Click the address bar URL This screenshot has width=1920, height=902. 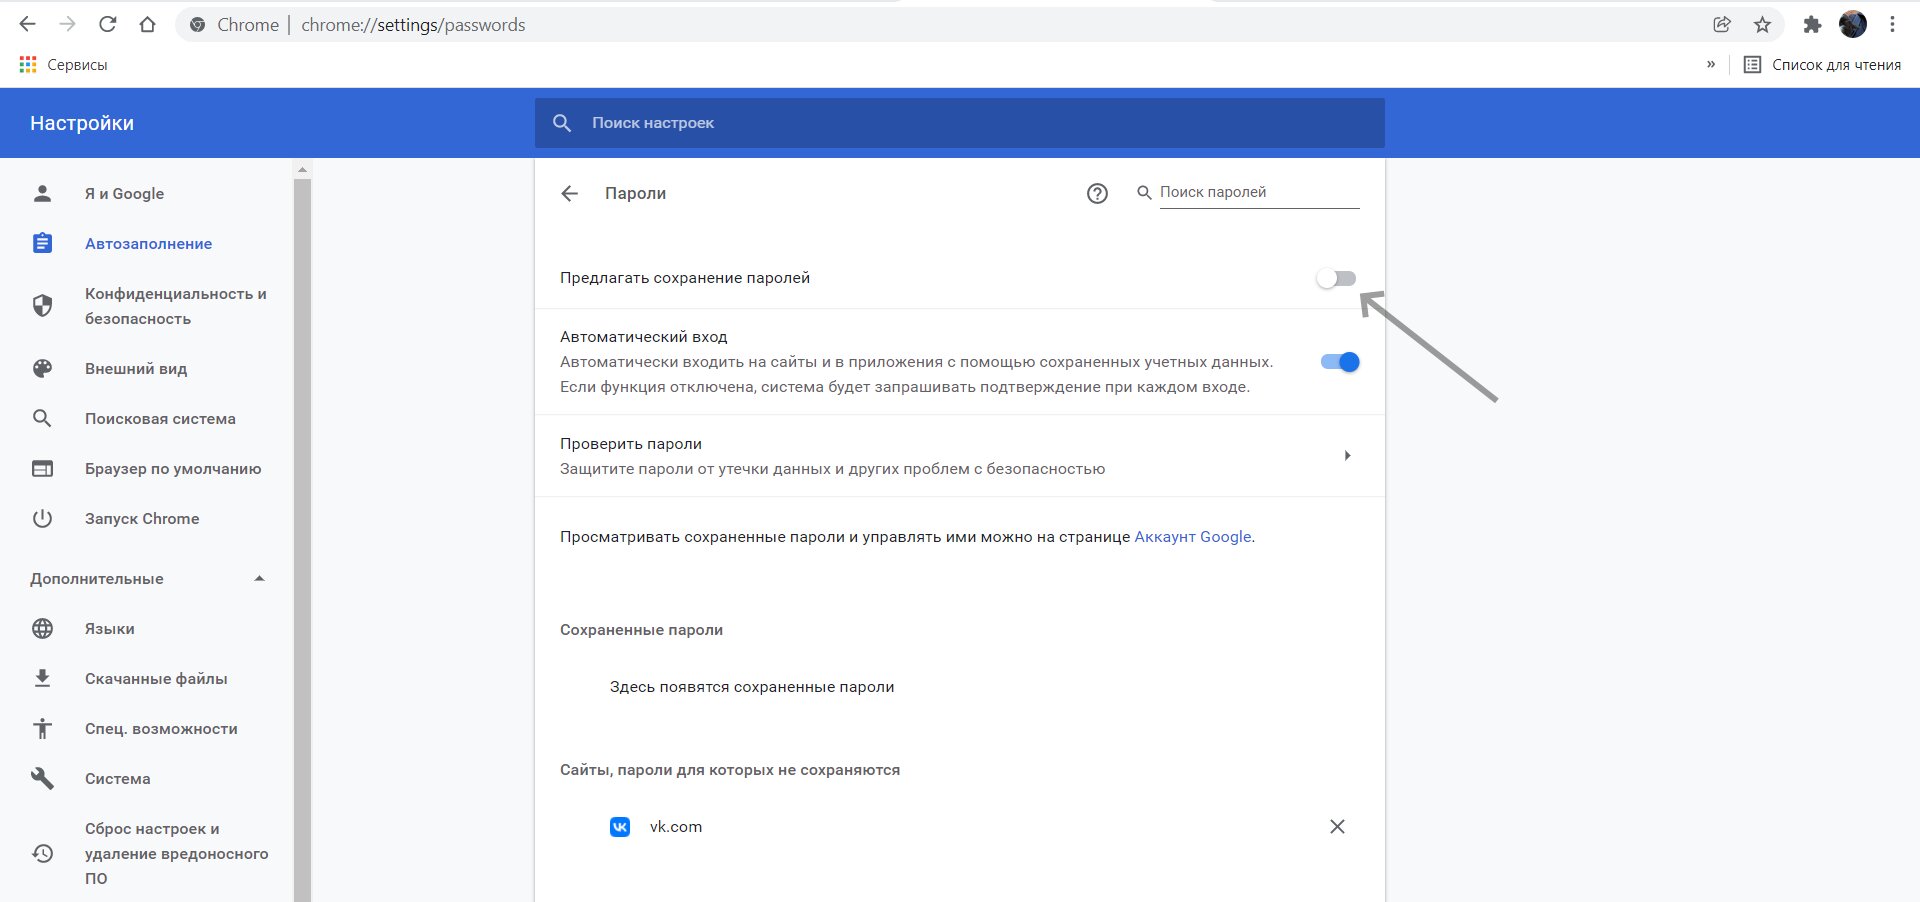pos(413,24)
